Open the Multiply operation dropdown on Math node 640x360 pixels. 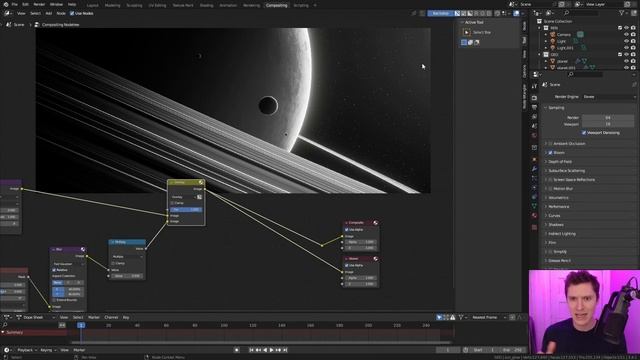pos(127,256)
